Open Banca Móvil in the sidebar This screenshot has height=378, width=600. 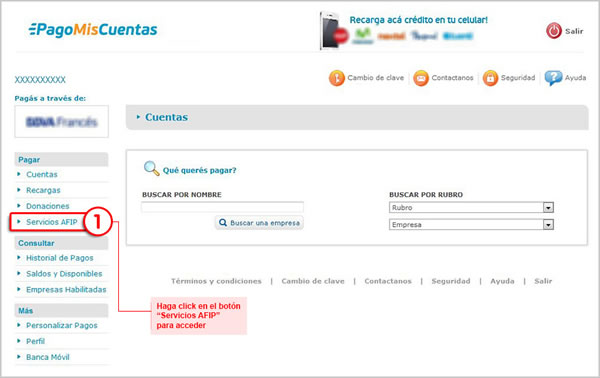(x=48, y=357)
